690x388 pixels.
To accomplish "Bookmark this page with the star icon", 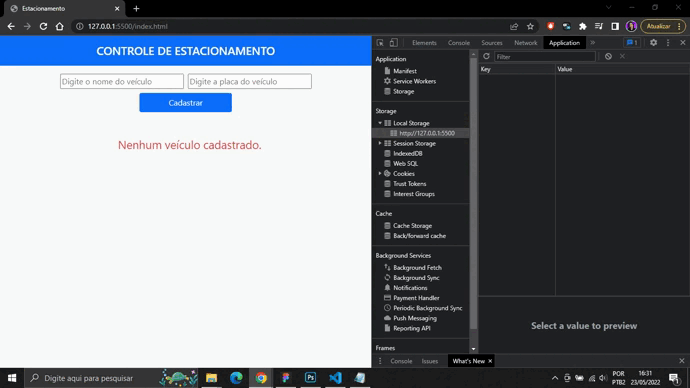I will pos(530,26).
